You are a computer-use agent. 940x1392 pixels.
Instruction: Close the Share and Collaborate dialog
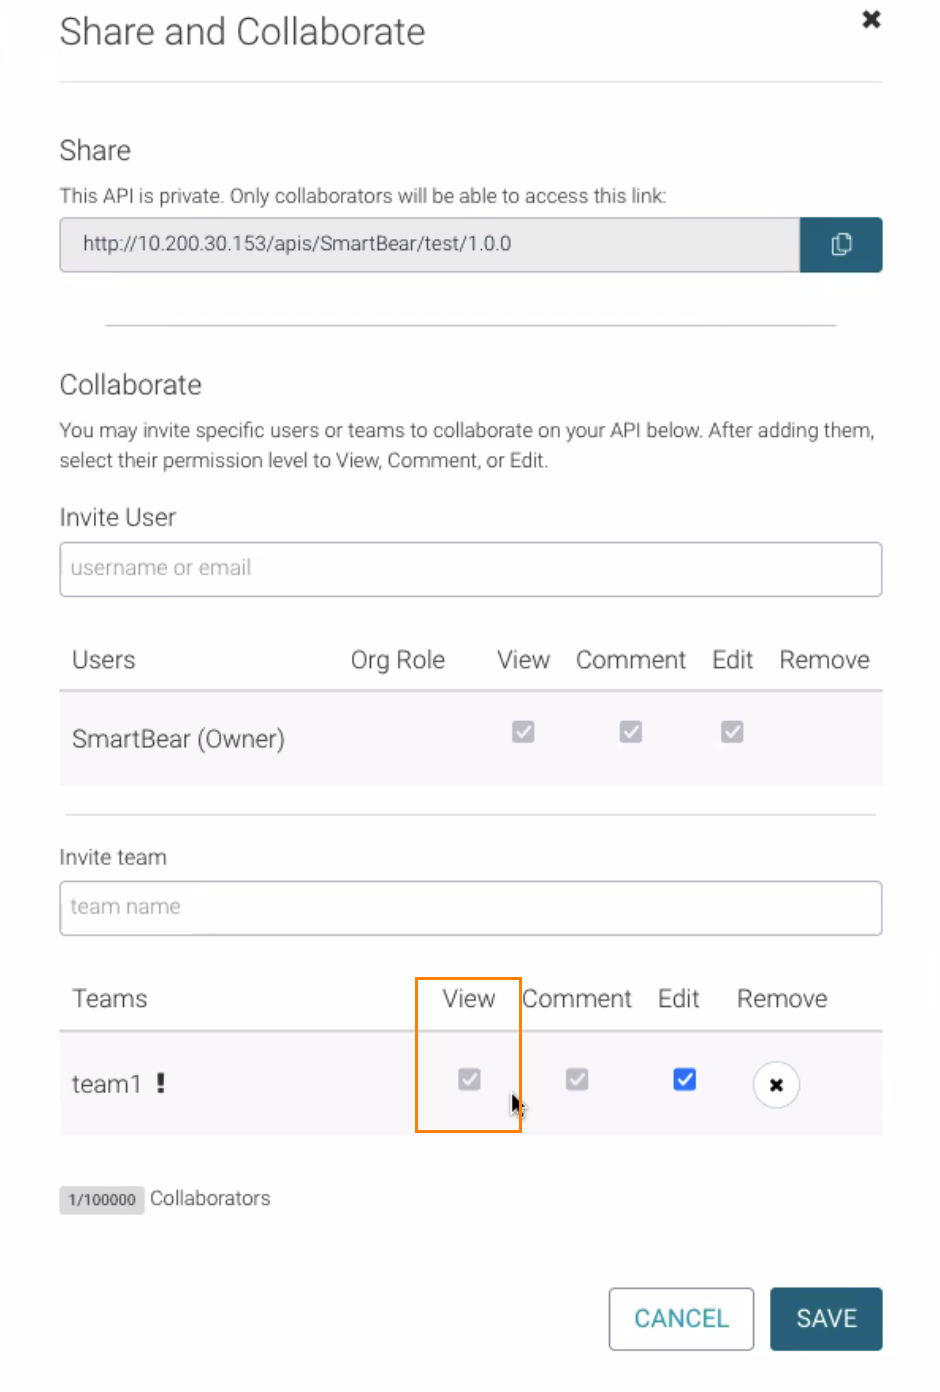871,20
